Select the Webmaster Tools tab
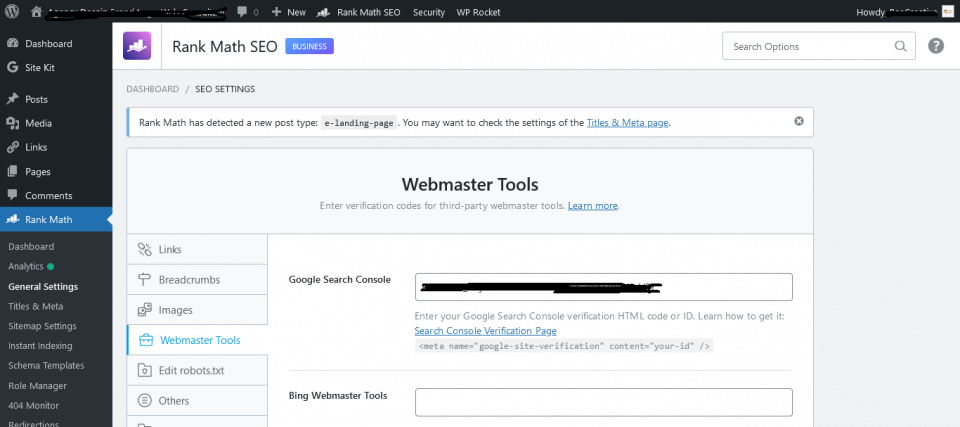The image size is (960, 427). point(197,340)
